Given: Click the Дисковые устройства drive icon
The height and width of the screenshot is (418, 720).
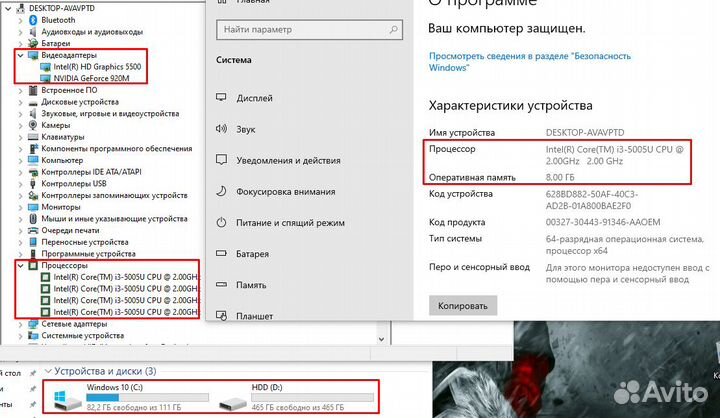Looking at the screenshot, I should click(33, 102).
